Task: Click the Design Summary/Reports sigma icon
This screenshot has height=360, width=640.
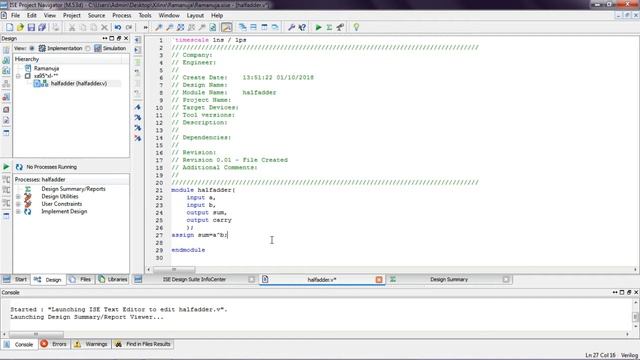Action: (28, 189)
